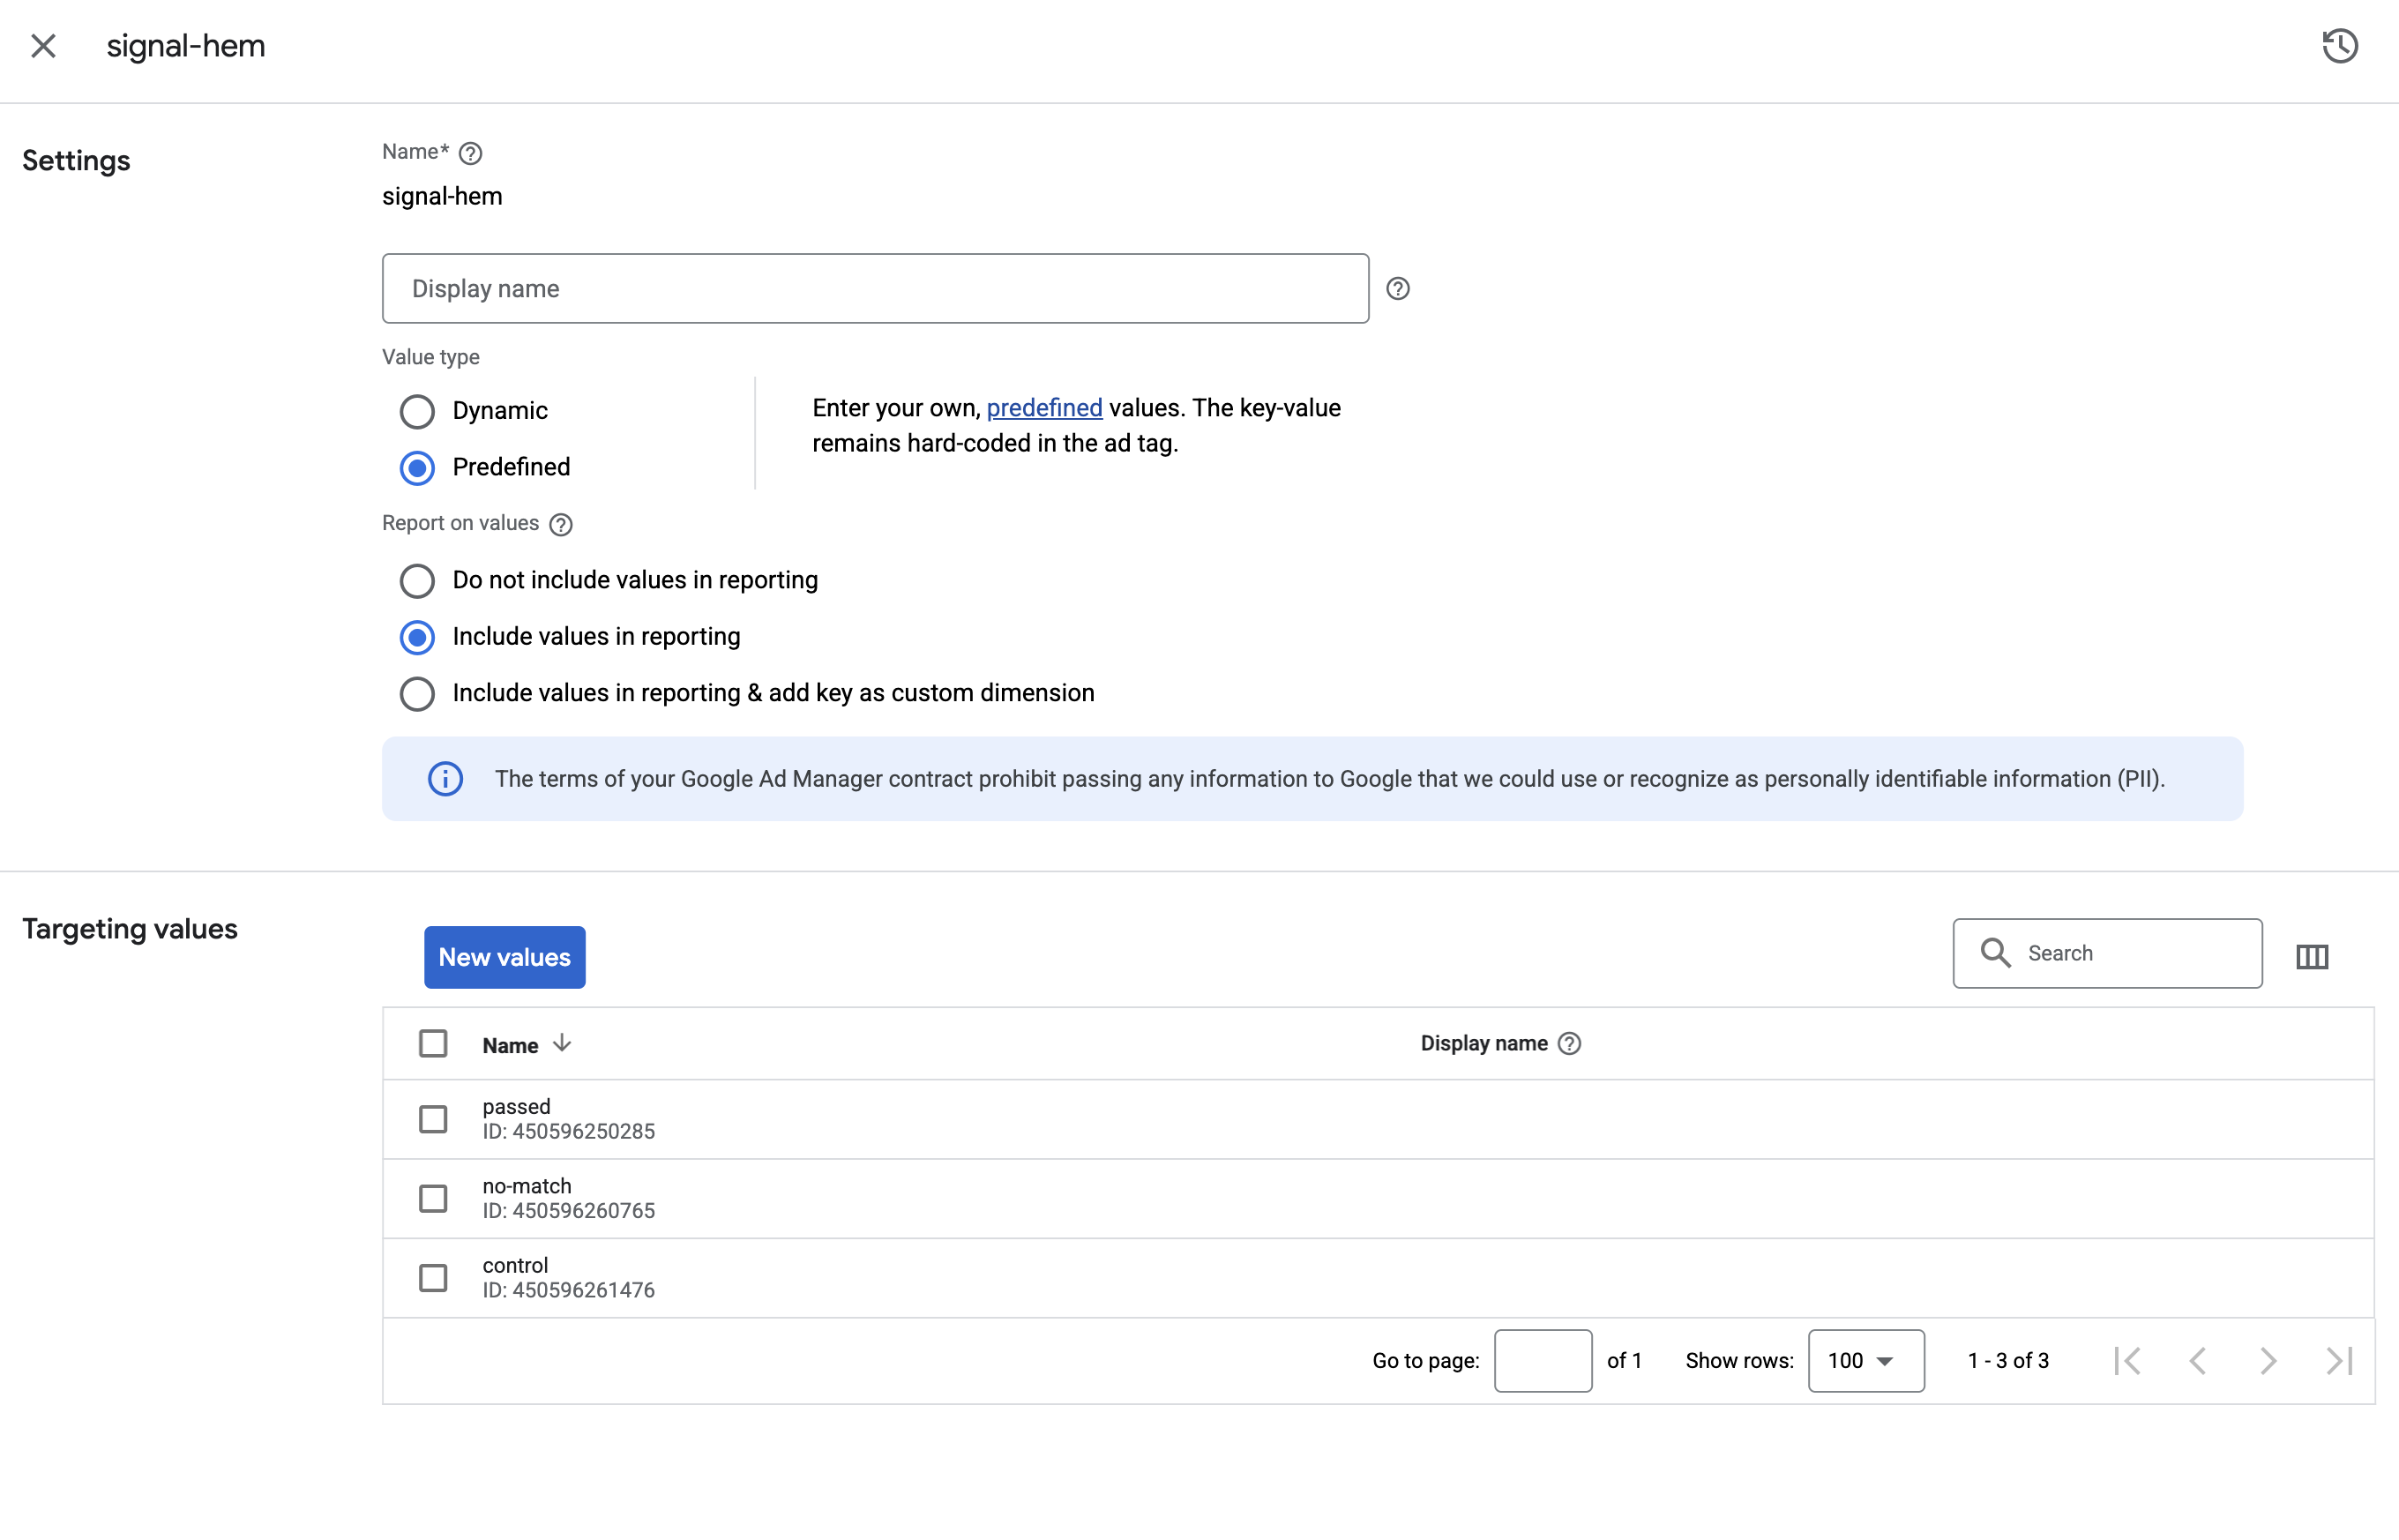Choose add key as custom dimension option
Viewport: 2399px width, 1540px height.
[x=417, y=694]
